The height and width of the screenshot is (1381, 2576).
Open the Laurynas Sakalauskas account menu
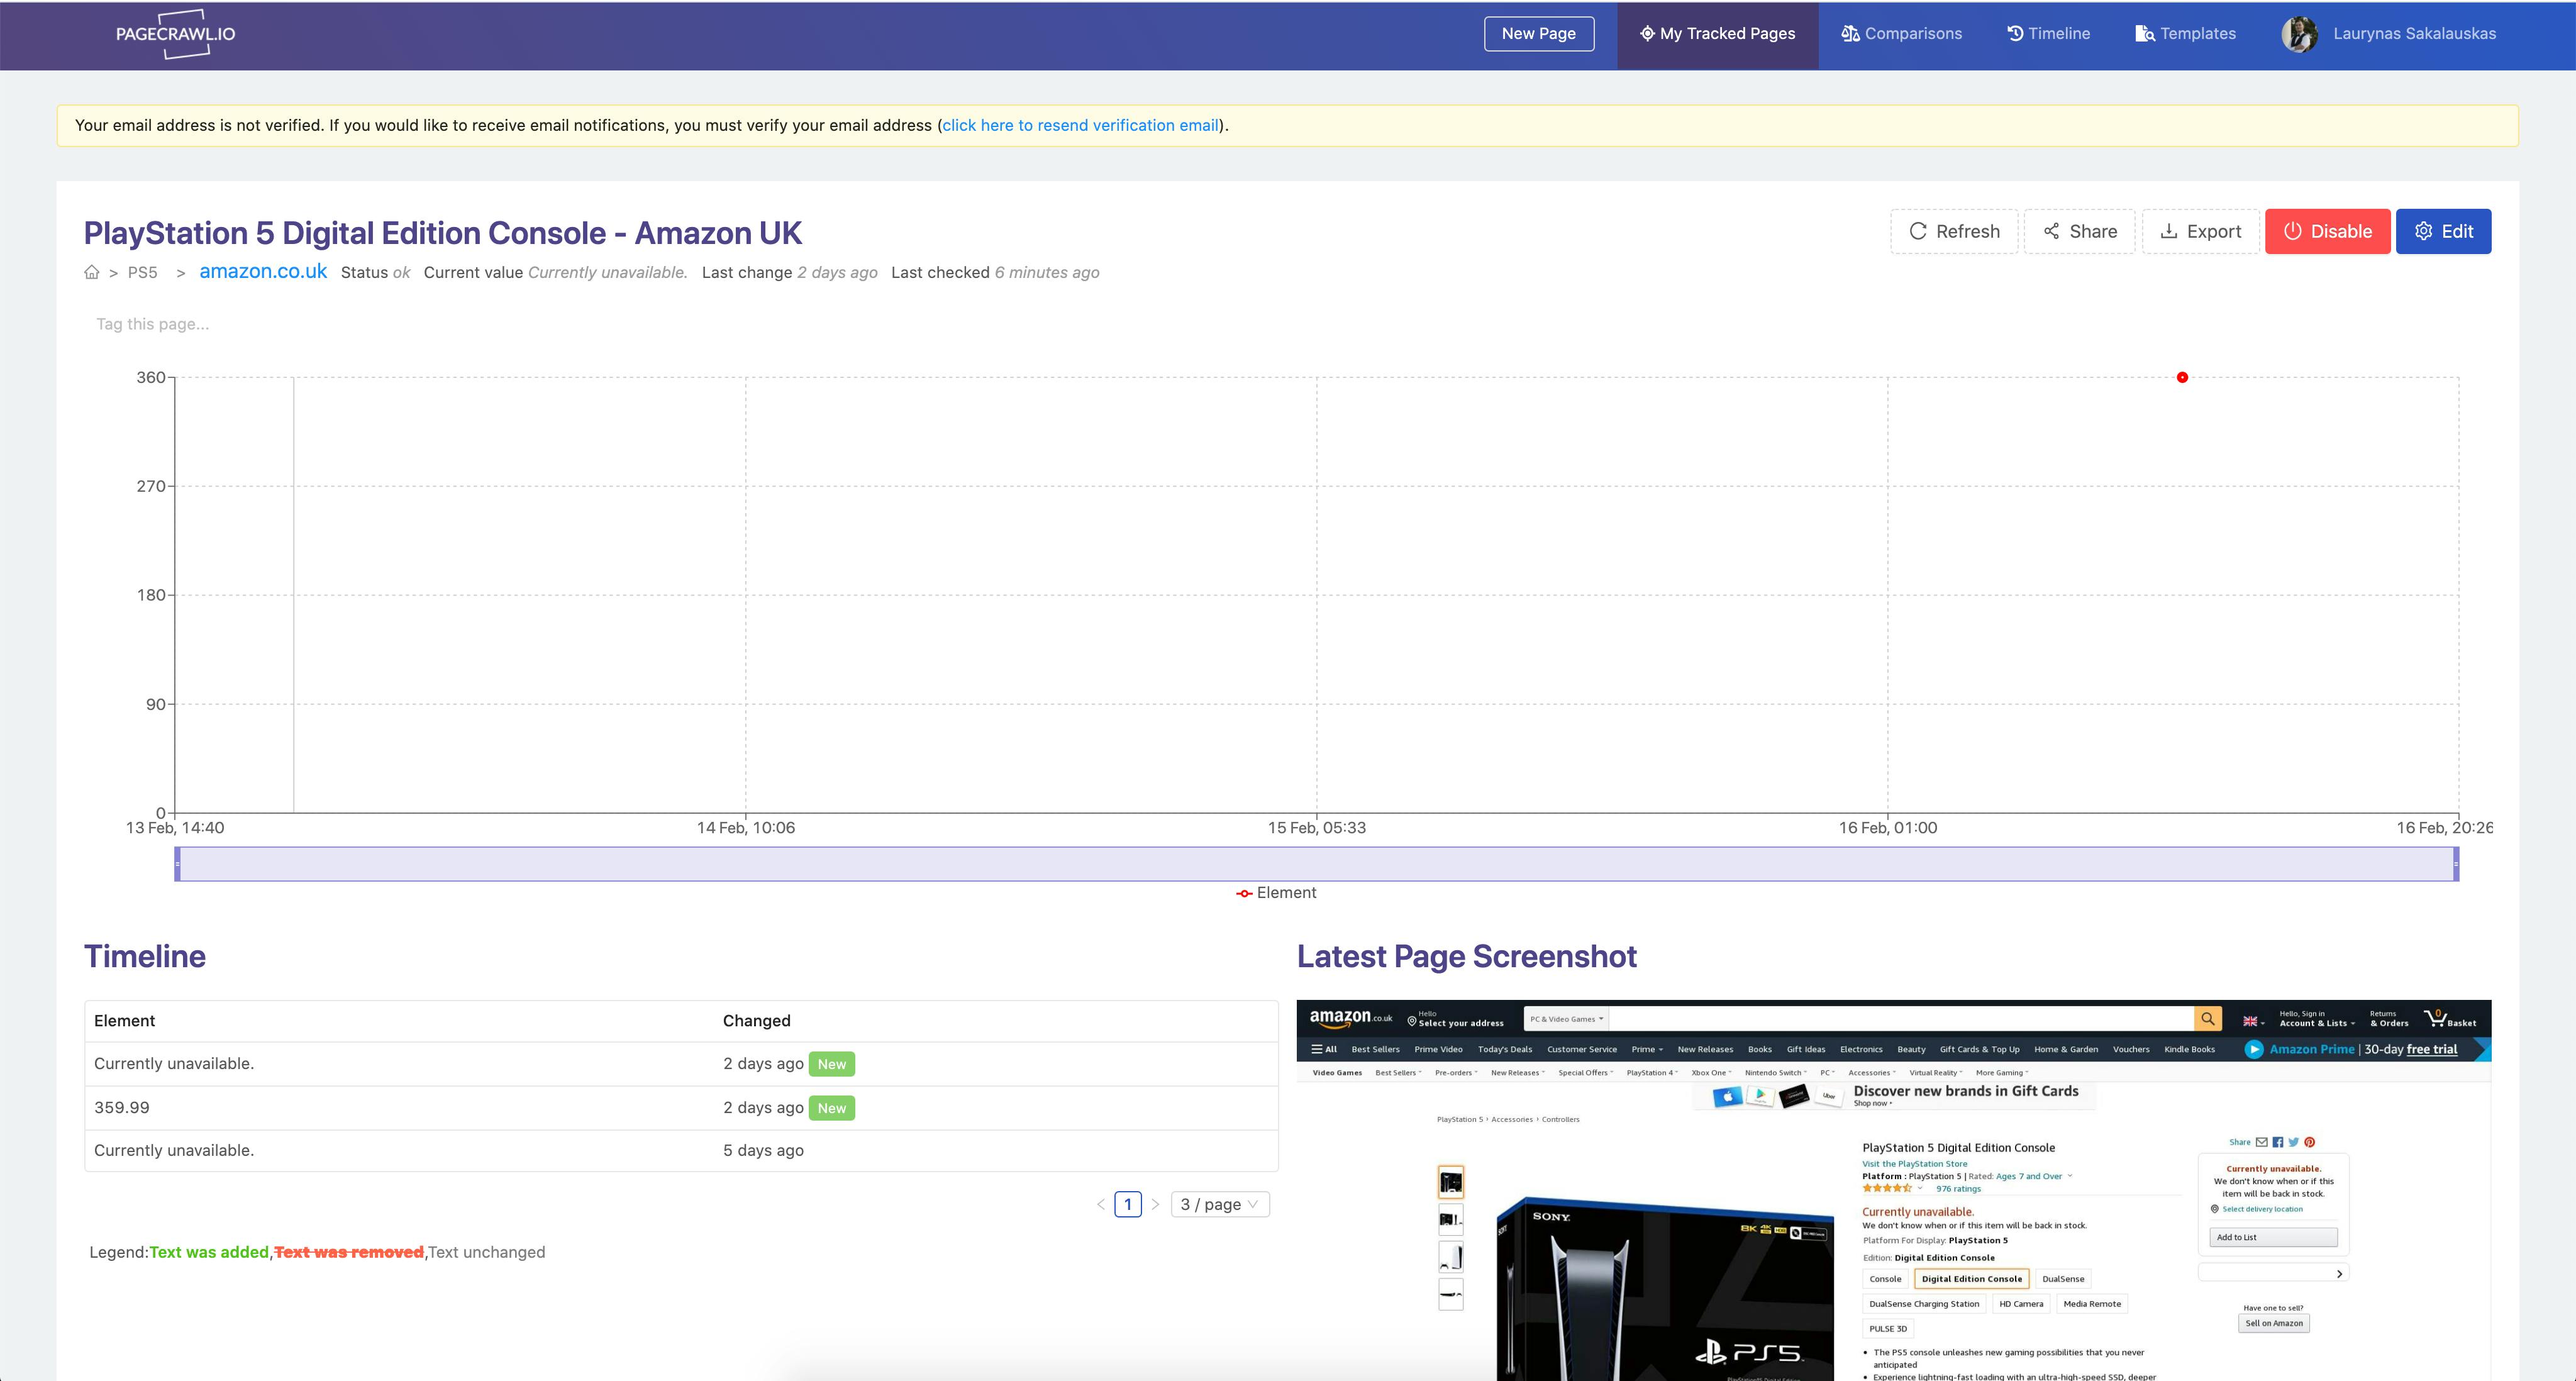tap(2414, 34)
